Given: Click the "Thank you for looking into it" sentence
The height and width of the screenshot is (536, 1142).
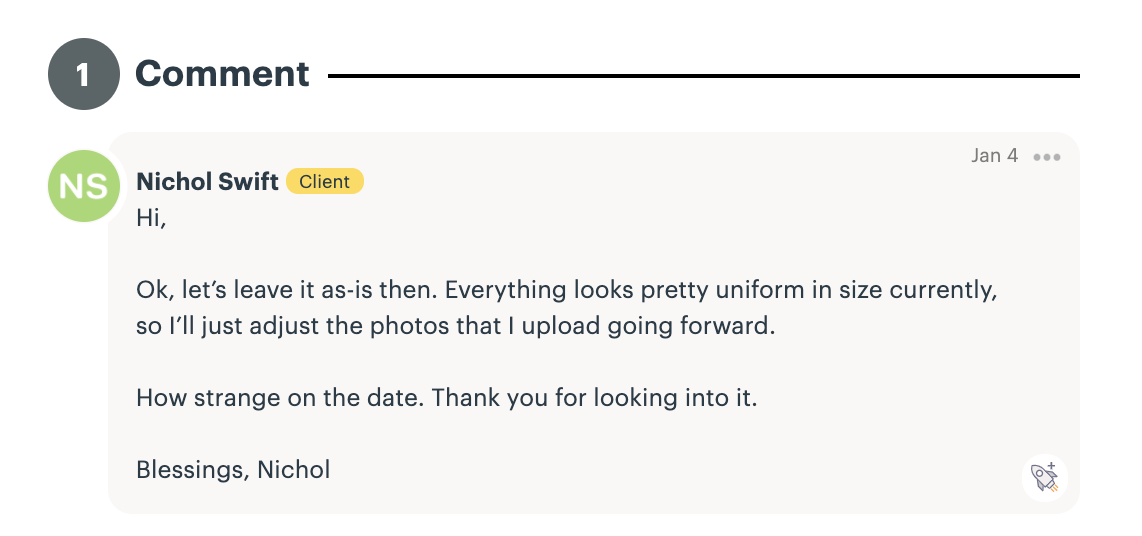Looking at the screenshot, I should click(x=595, y=398).
